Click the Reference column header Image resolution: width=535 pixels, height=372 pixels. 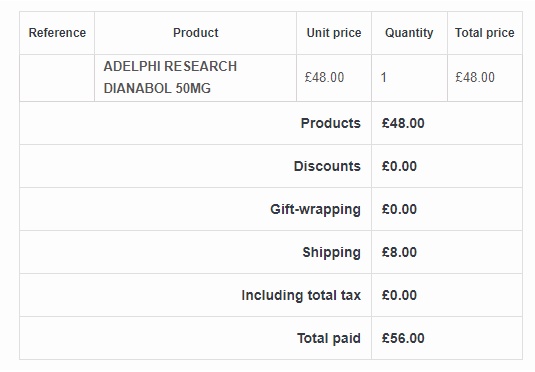pyautogui.click(x=57, y=33)
